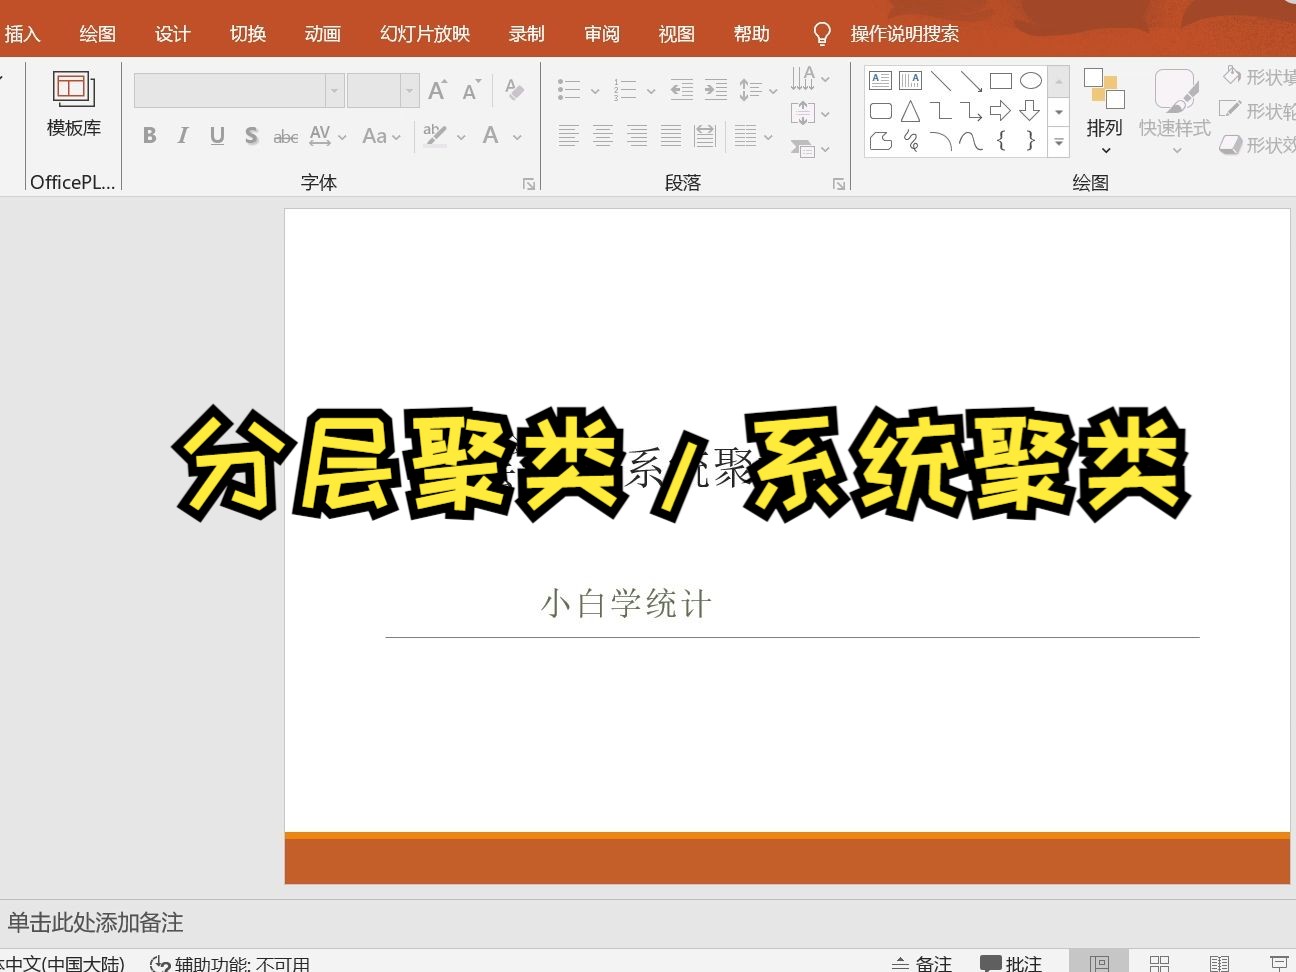Increase font size button
The height and width of the screenshot is (972, 1296).
pos(437,90)
